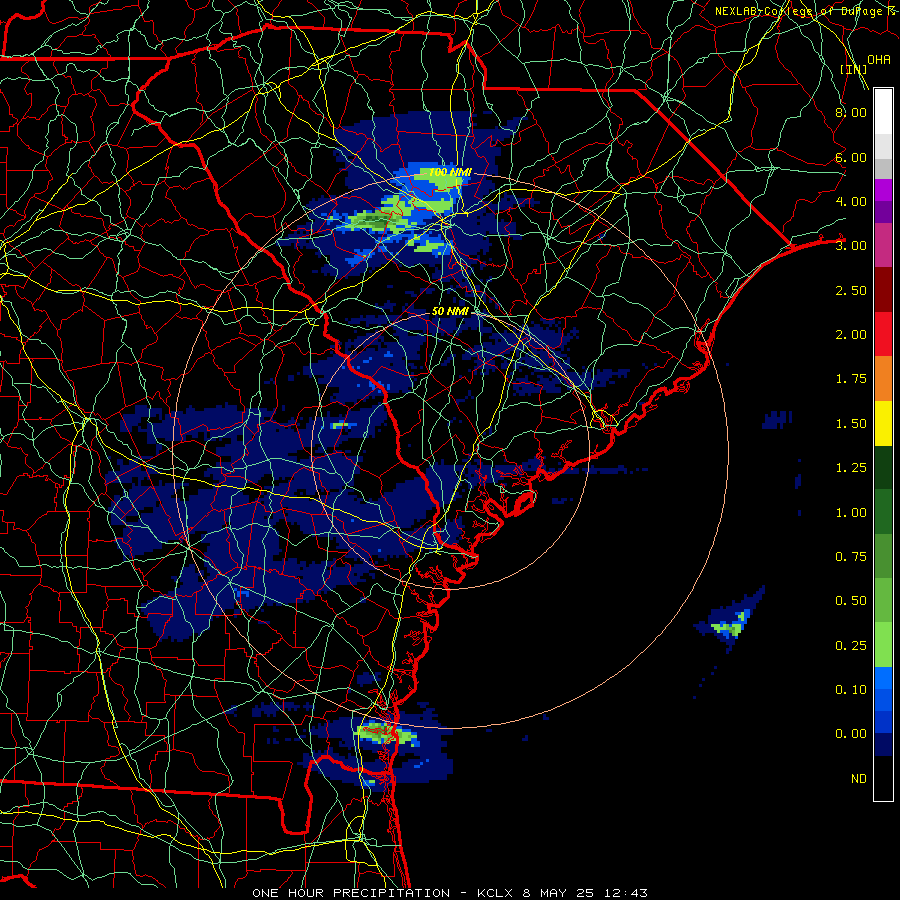
Task: Click the 0.00 legend value
Action: (851, 734)
